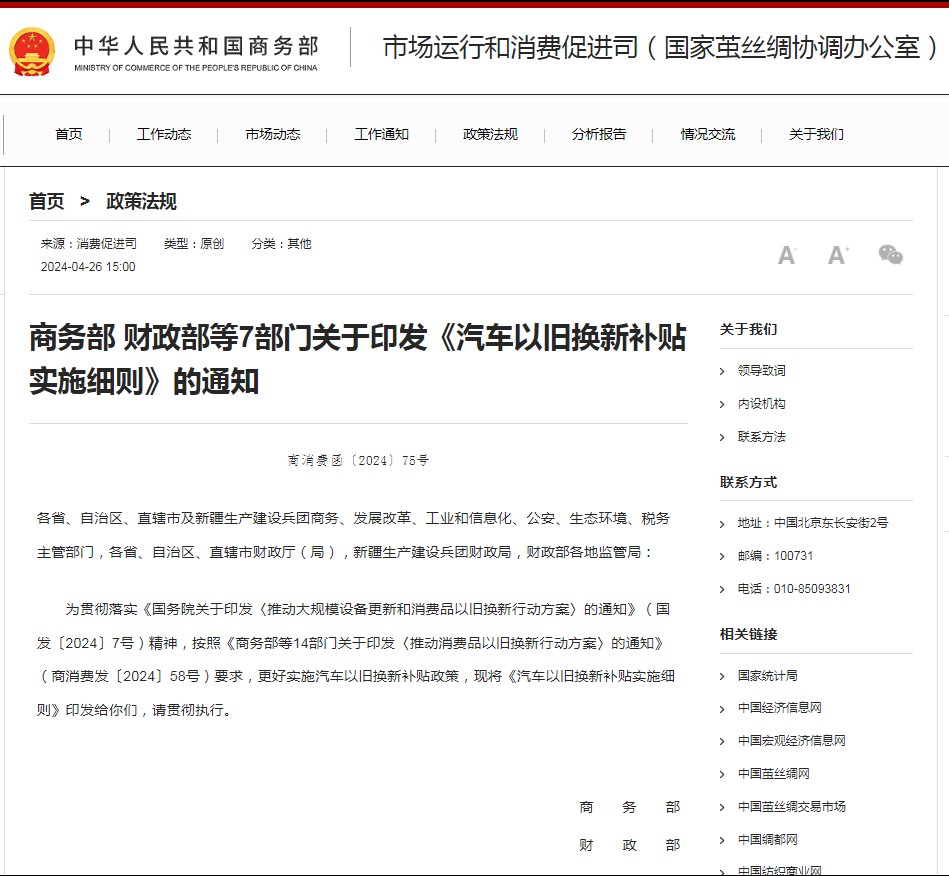Open the 关于我们 navigation tab

(816, 134)
